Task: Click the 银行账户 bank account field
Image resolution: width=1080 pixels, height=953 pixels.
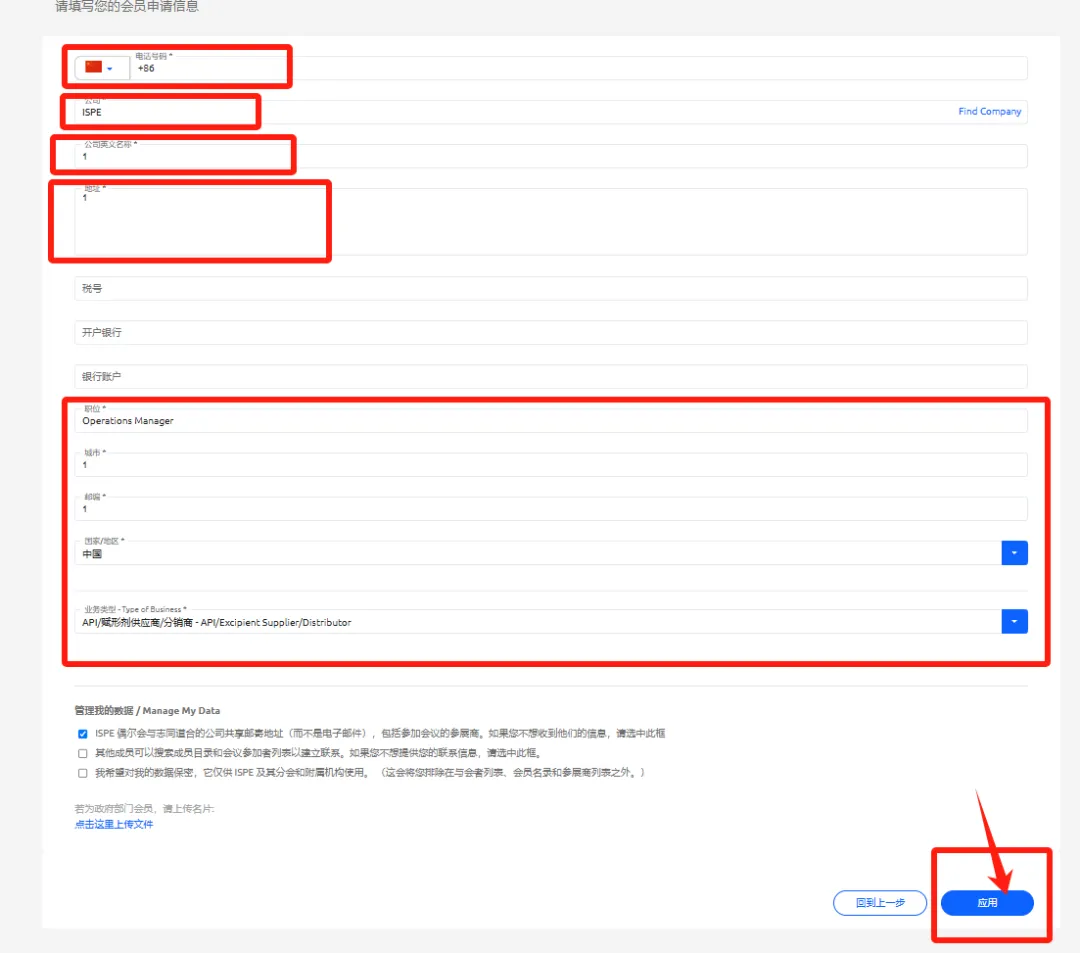Action: 550,377
